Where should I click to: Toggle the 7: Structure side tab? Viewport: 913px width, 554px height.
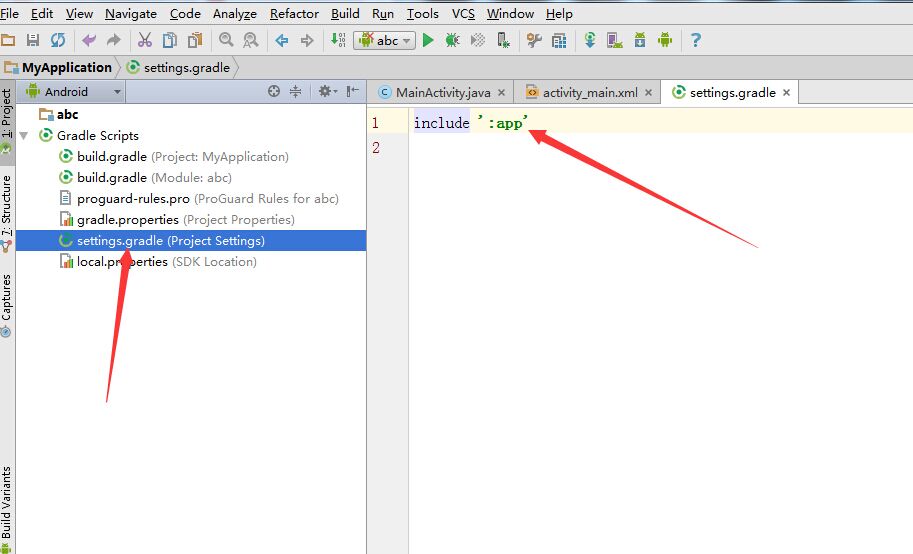pyautogui.click(x=6, y=213)
